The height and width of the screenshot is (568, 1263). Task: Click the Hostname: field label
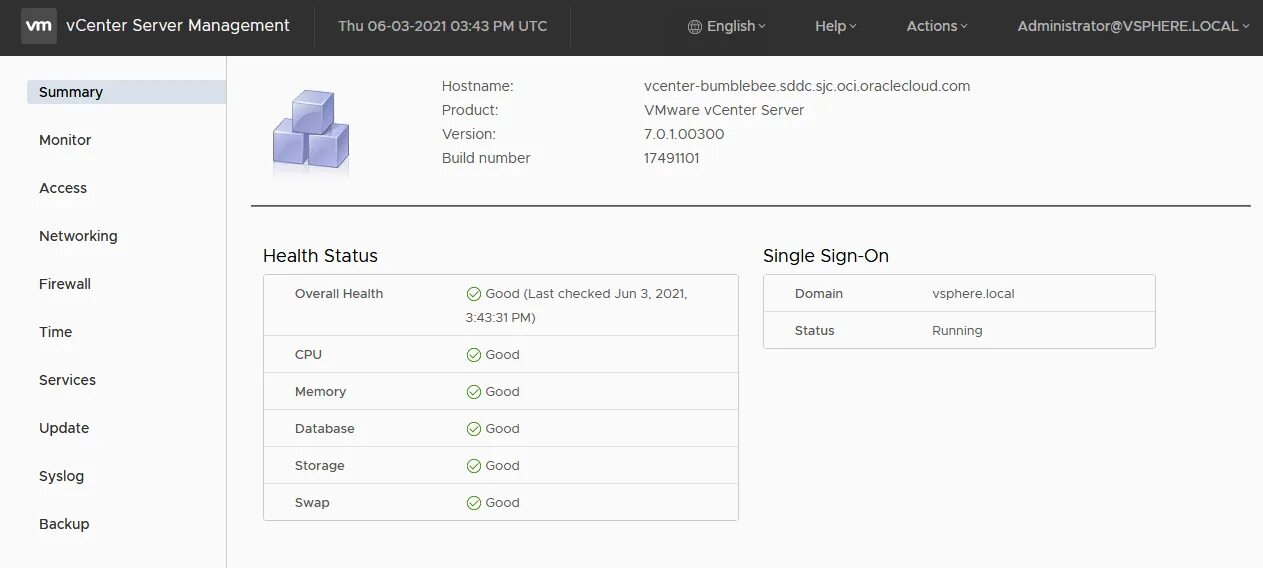point(478,86)
